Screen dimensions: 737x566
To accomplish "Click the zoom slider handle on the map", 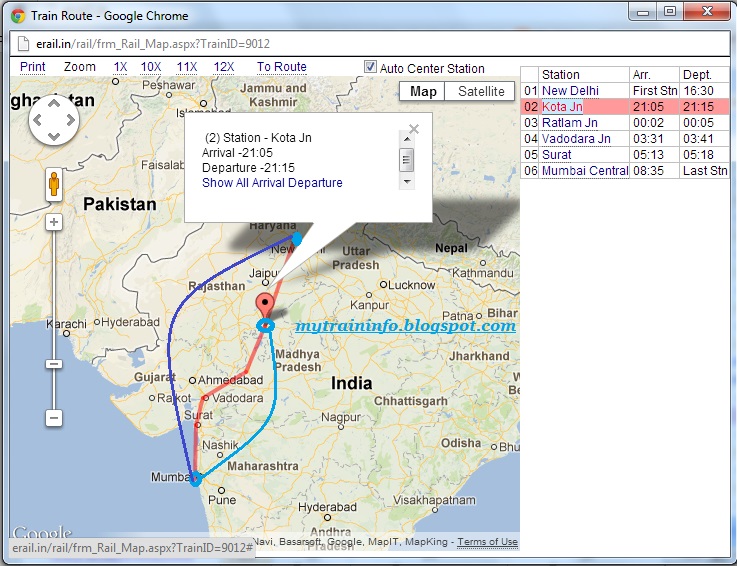I will click(54, 364).
